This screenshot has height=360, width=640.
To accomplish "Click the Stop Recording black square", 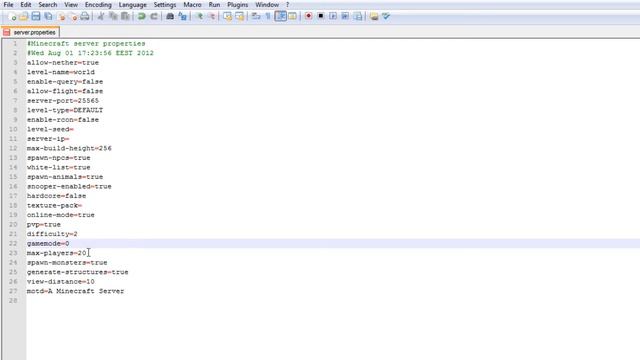I will coord(321,16).
